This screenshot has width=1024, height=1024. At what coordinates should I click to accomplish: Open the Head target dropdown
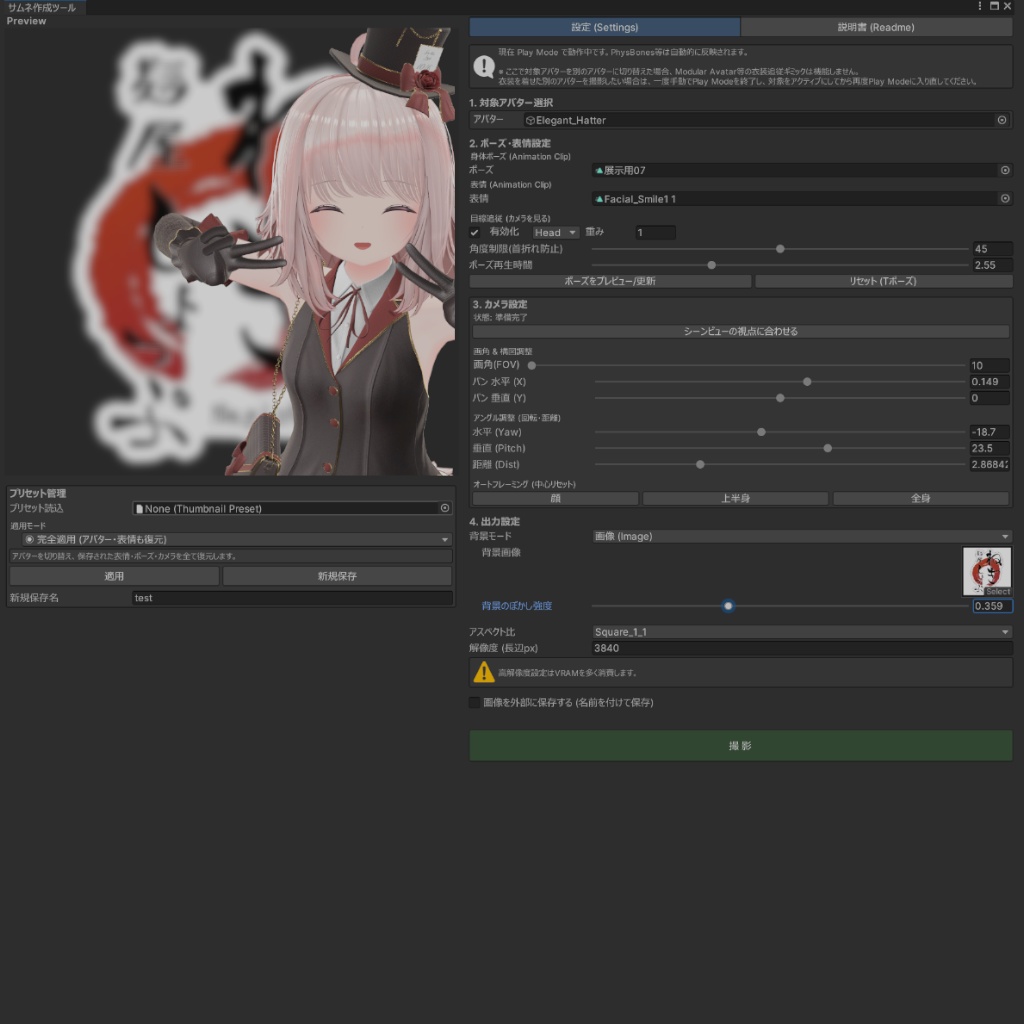tap(555, 232)
